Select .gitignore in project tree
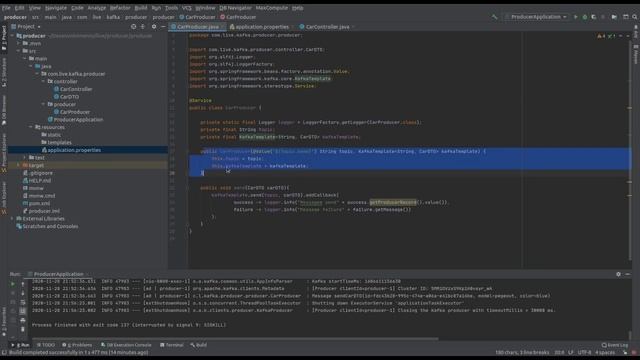Screen dimensions: 640x360 [41, 173]
